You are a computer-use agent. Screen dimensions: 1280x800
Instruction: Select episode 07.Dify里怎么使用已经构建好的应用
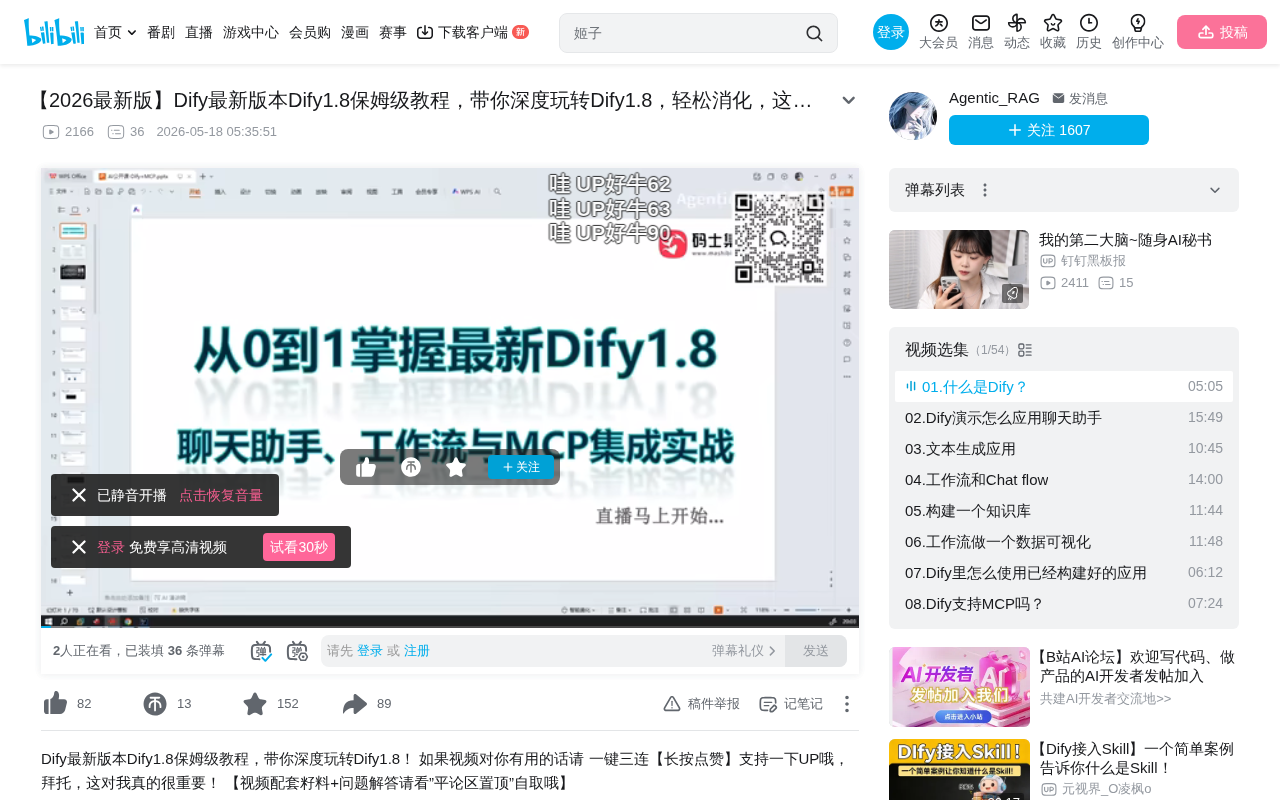1064,573
